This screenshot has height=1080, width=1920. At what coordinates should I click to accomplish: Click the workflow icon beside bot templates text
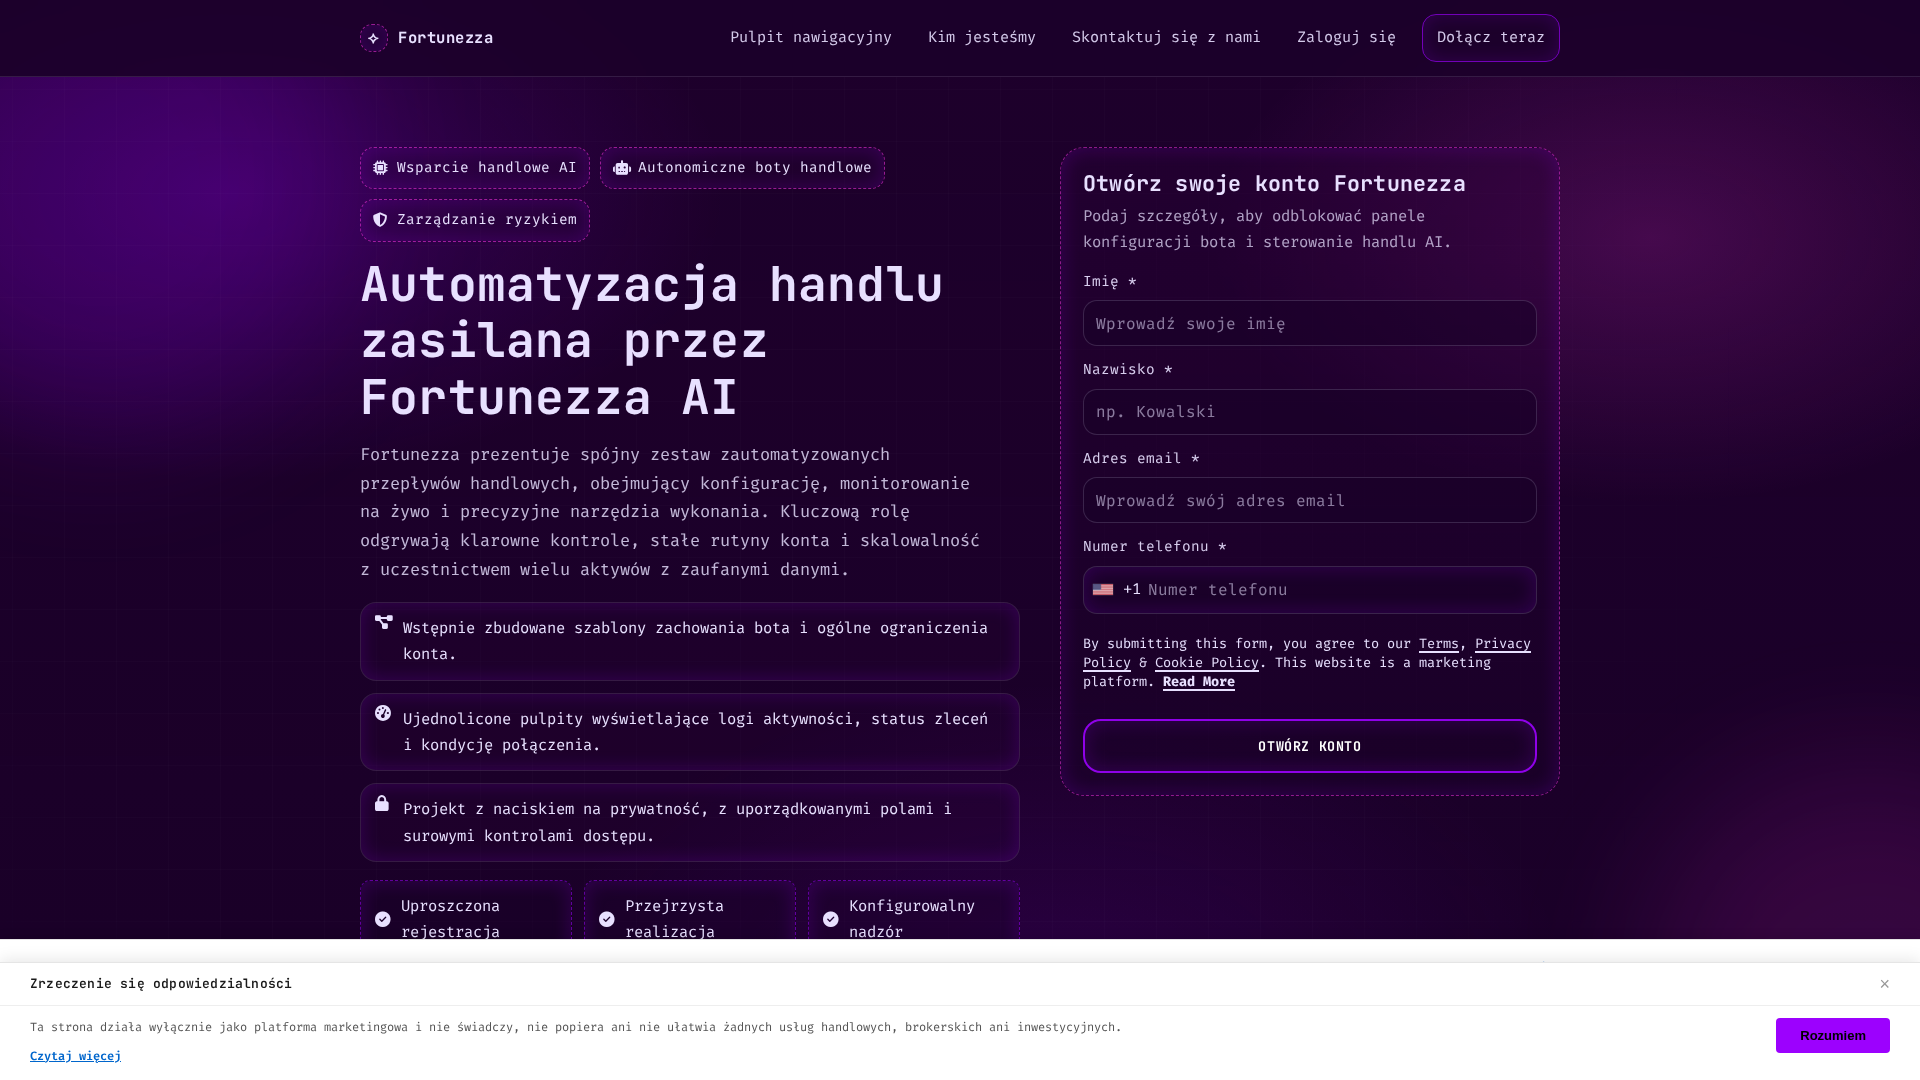(x=383, y=622)
